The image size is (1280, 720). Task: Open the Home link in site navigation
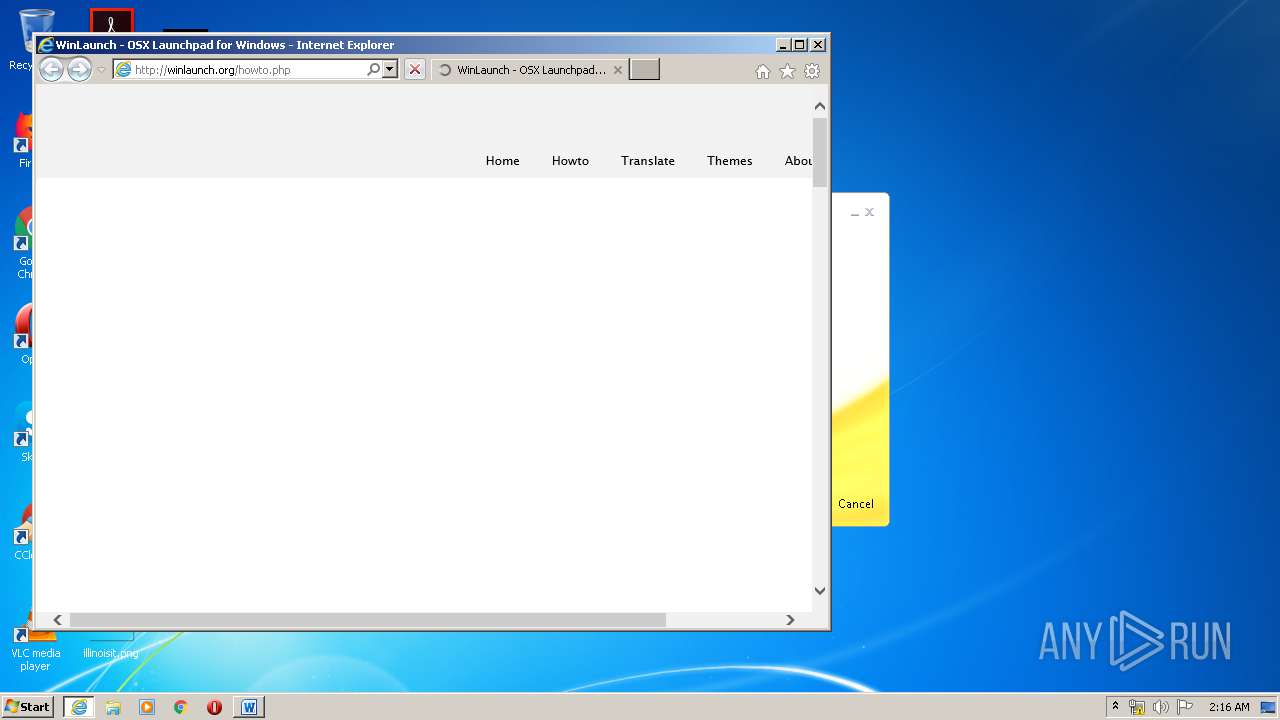[x=503, y=161]
